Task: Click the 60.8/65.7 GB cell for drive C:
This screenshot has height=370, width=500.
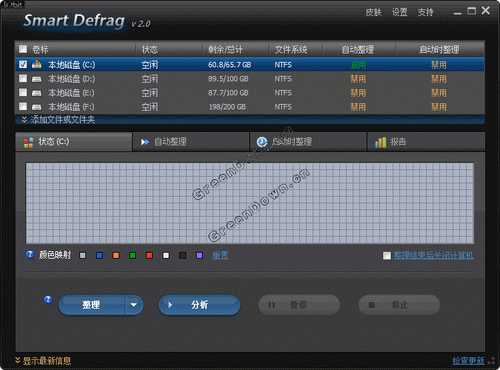Action: coord(230,65)
